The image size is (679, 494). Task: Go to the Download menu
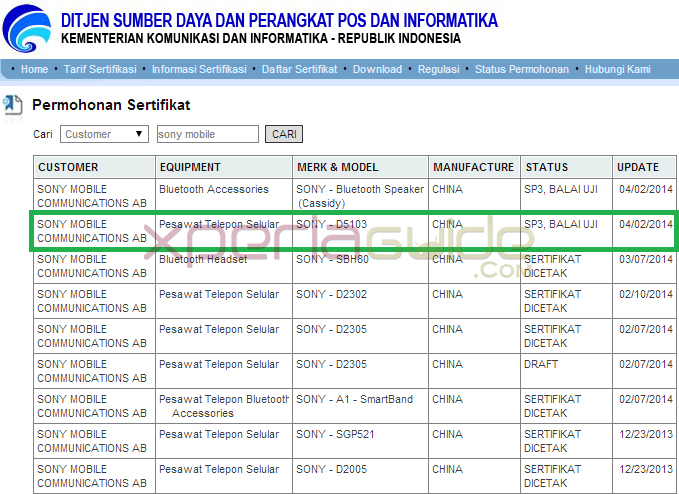coord(377,69)
